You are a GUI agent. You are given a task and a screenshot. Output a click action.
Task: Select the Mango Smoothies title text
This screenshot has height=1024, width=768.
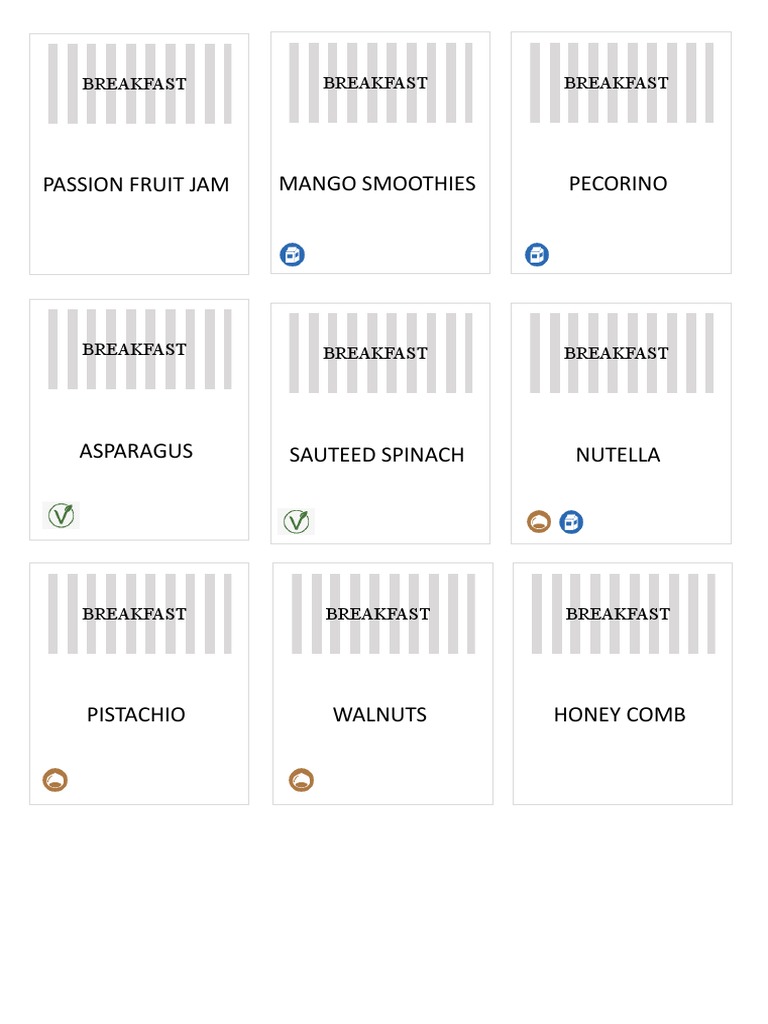point(377,184)
